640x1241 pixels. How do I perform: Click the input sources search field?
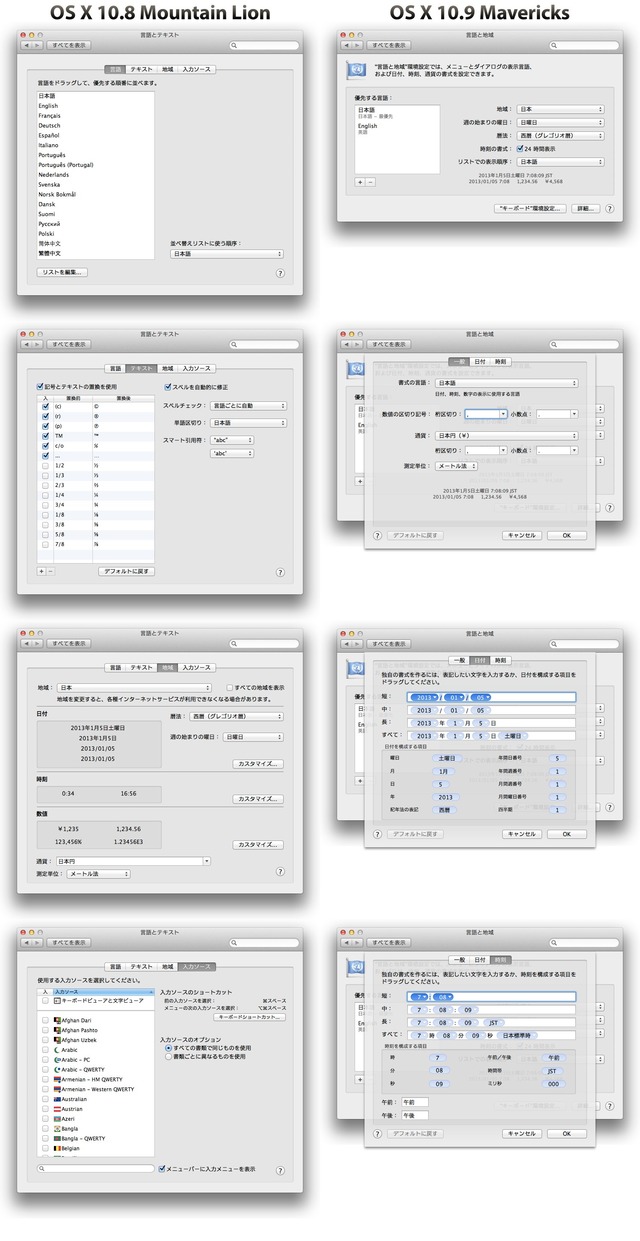[x=96, y=1168]
